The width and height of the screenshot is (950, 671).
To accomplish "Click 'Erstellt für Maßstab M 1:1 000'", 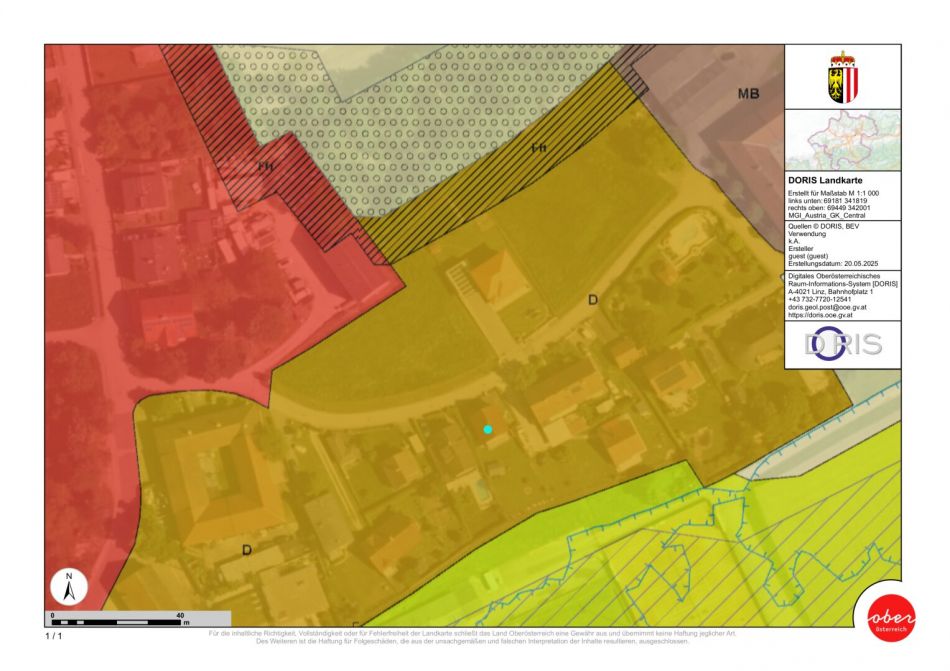I will (833, 193).
